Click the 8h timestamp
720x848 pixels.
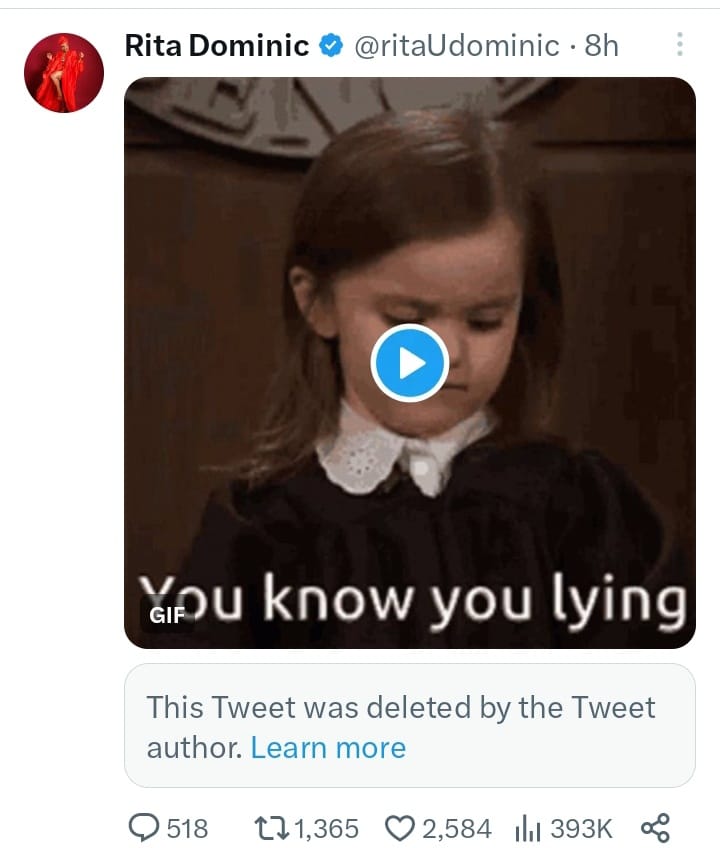(x=601, y=45)
